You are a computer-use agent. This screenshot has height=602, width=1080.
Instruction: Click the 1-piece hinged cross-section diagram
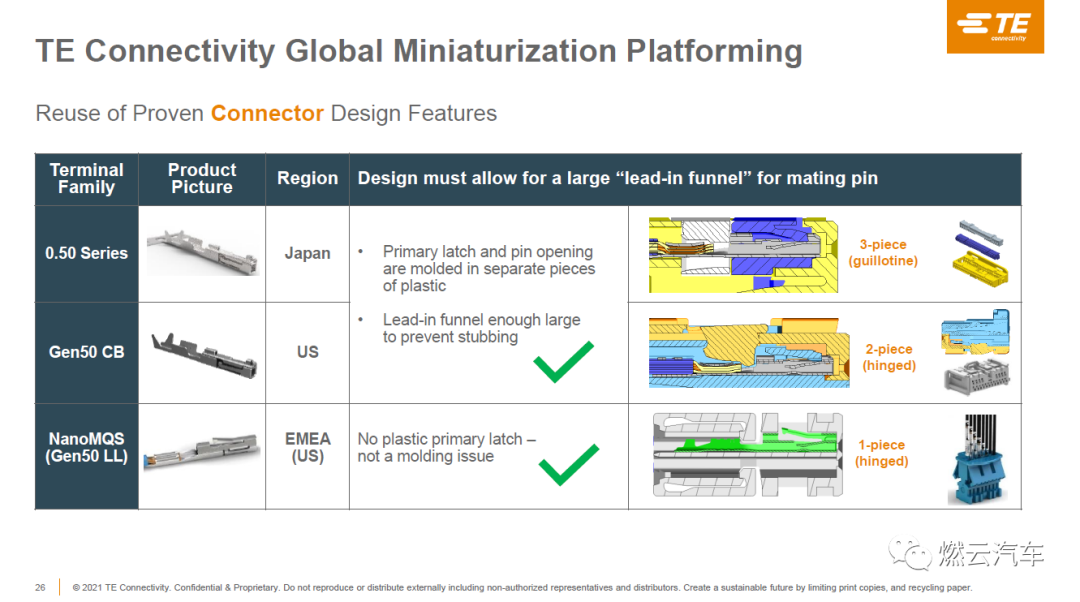point(747,455)
